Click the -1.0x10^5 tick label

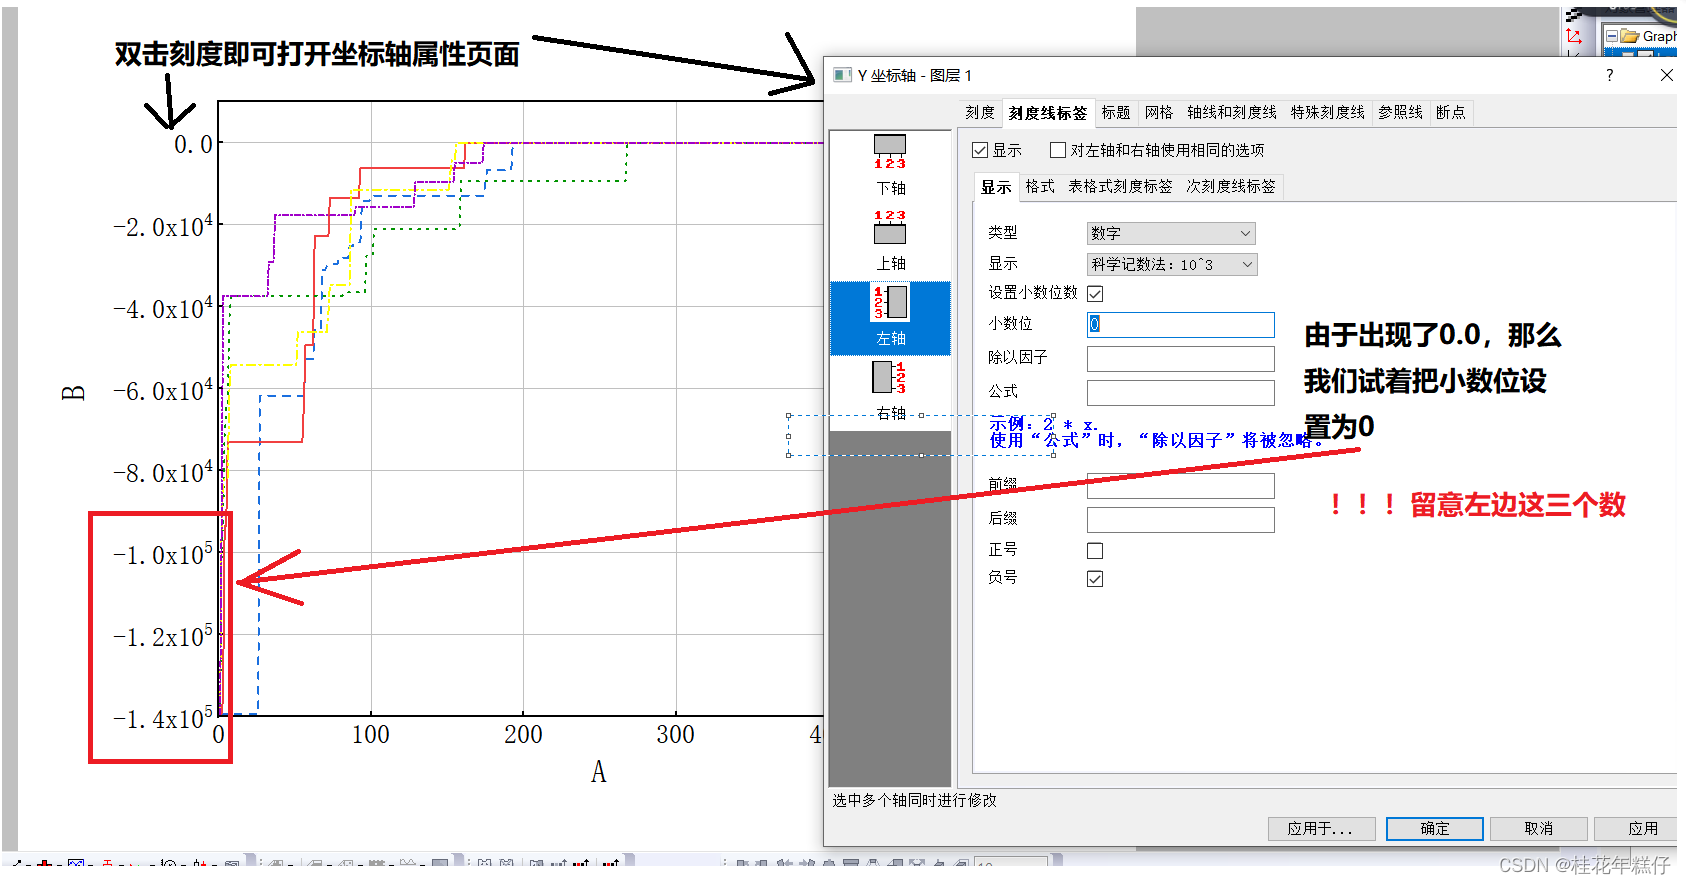click(x=163, y=554)
